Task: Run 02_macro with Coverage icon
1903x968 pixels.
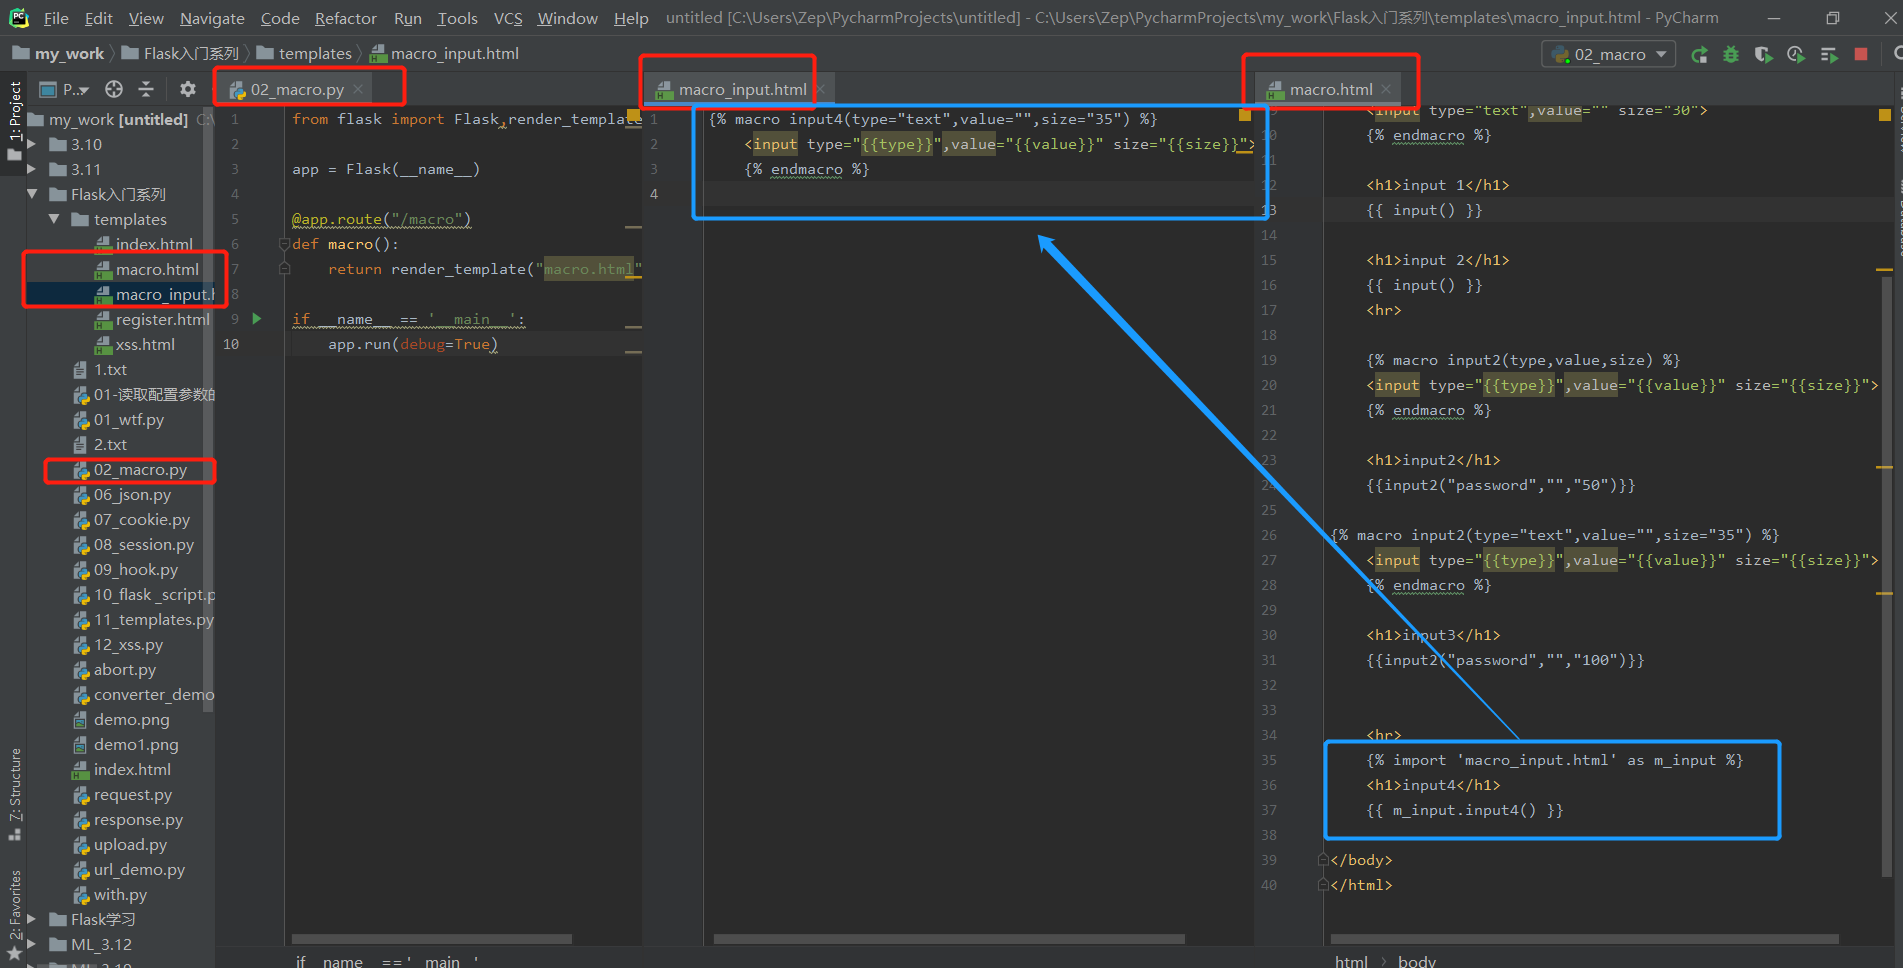Action: (x=1763, y=55)
